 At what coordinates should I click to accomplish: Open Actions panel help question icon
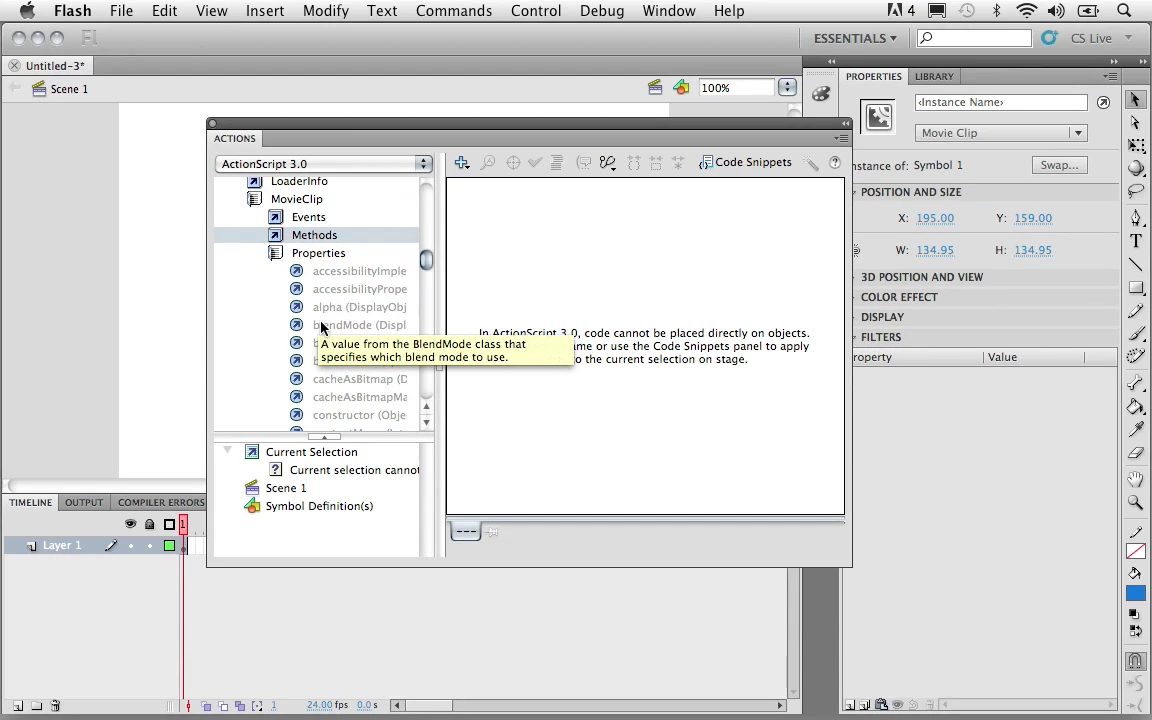(835, 162)
